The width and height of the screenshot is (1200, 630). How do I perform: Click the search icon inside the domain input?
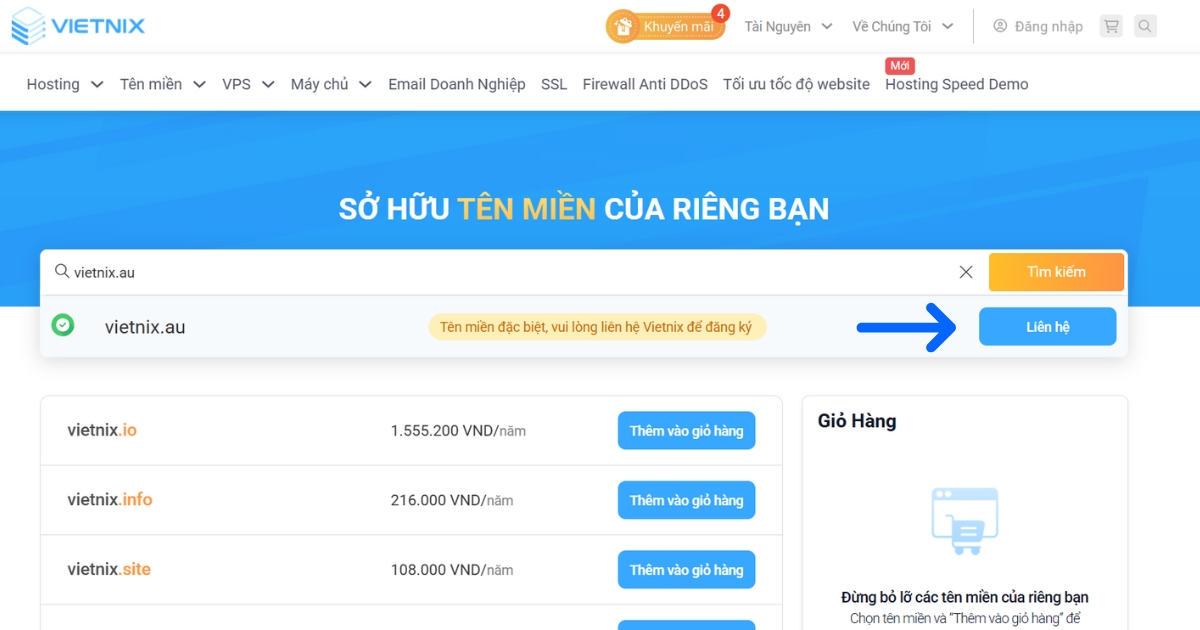coord(61,271)
